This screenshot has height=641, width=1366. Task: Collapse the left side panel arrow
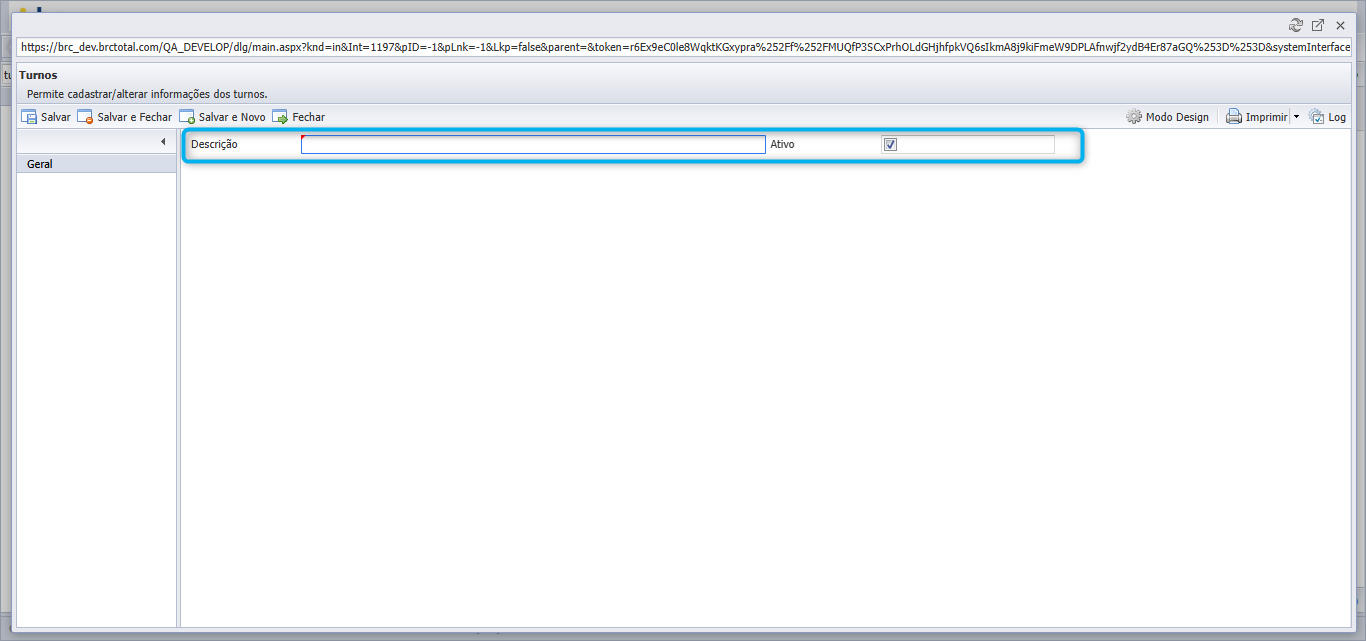162,142
